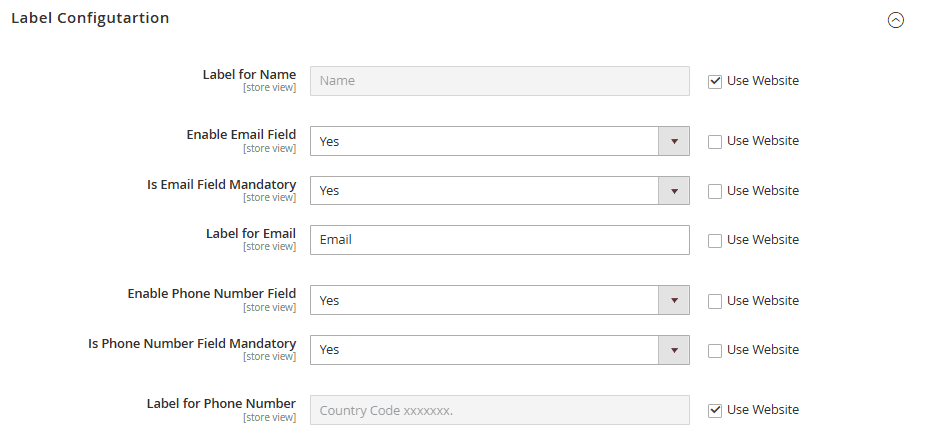Check Use Website for Is Email Field Mandatory
The width and height of the screenshot is (927, 435).
coord(715,190)
